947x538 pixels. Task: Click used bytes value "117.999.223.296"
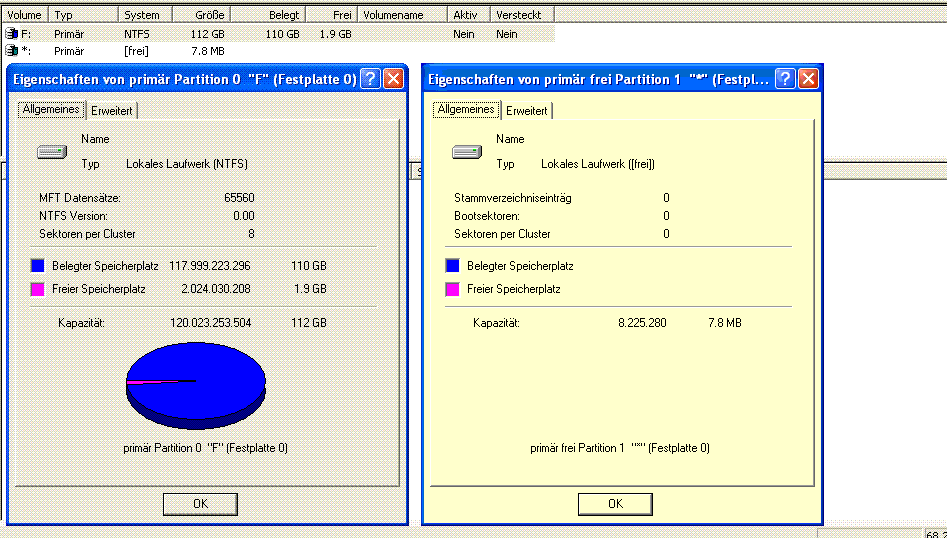[x=210, y=266]
